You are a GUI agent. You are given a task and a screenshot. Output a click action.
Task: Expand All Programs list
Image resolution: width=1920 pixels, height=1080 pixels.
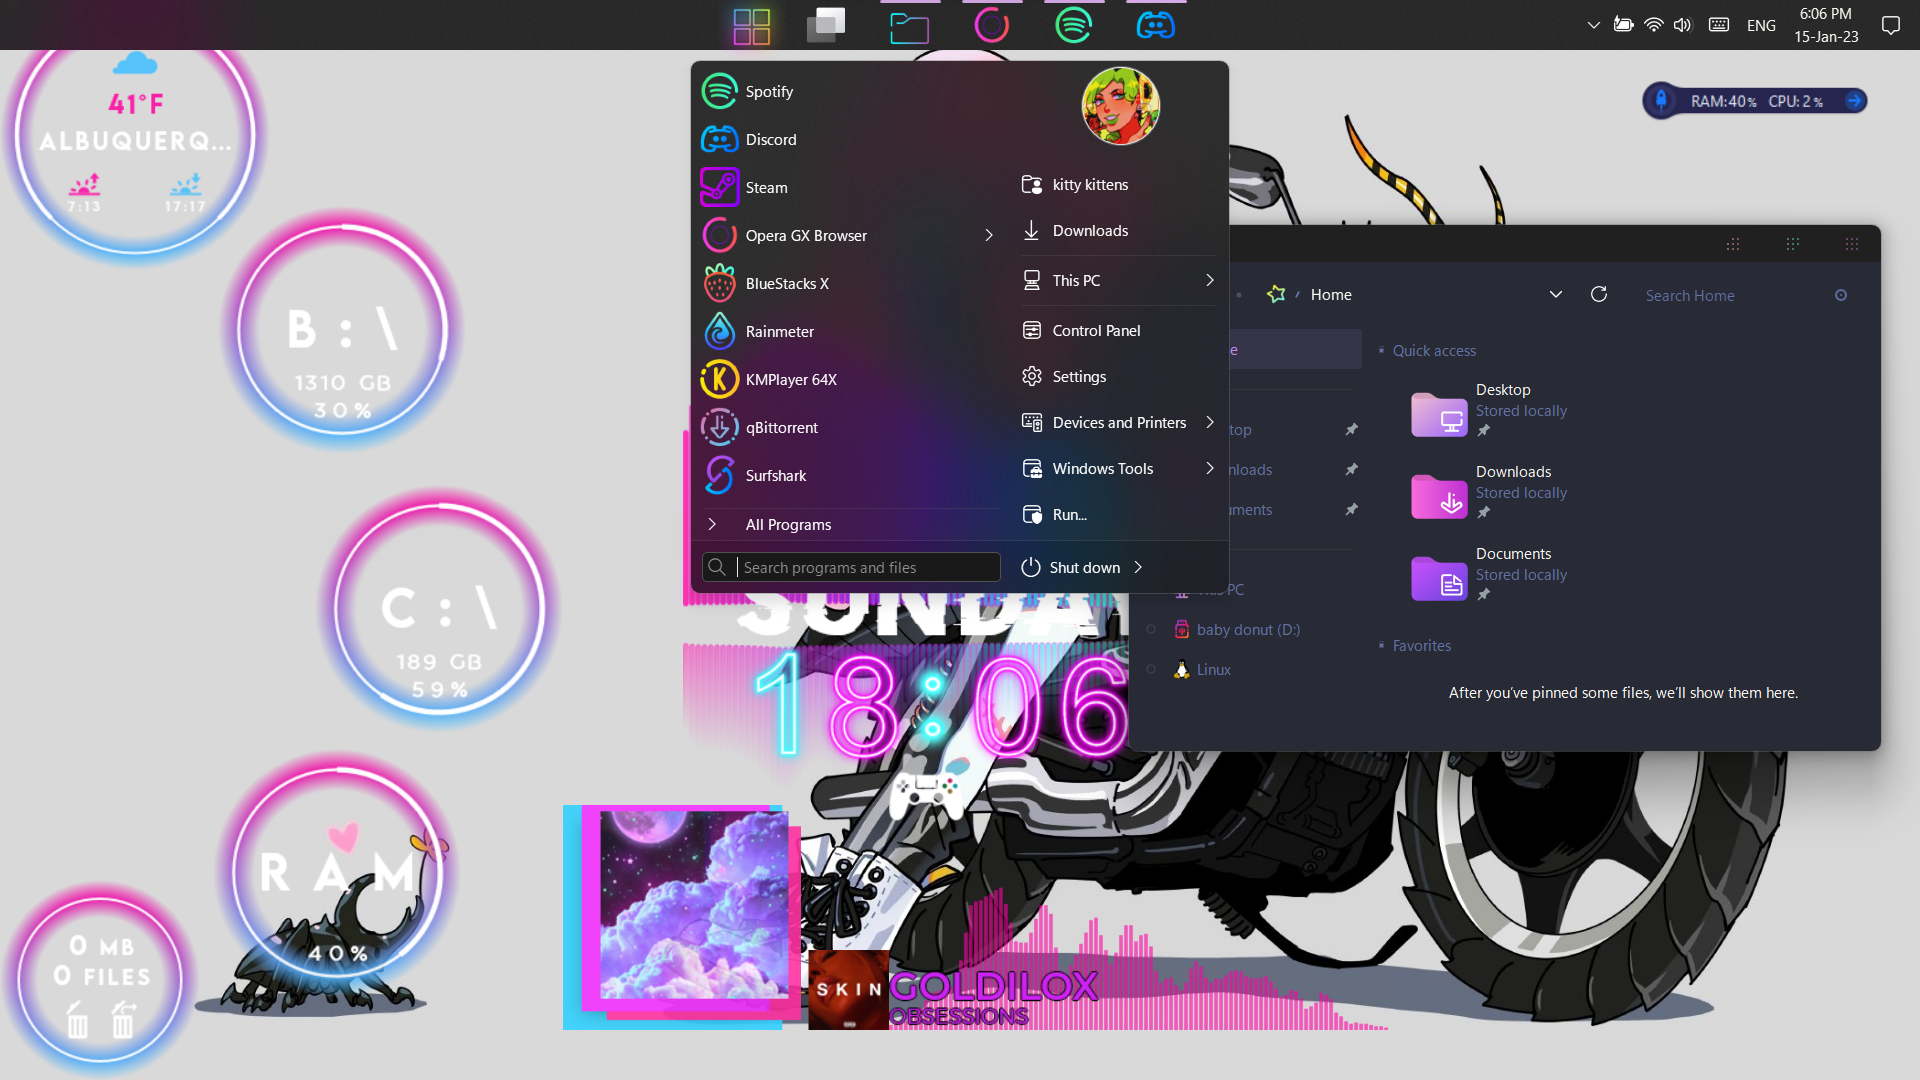[848, 524]
